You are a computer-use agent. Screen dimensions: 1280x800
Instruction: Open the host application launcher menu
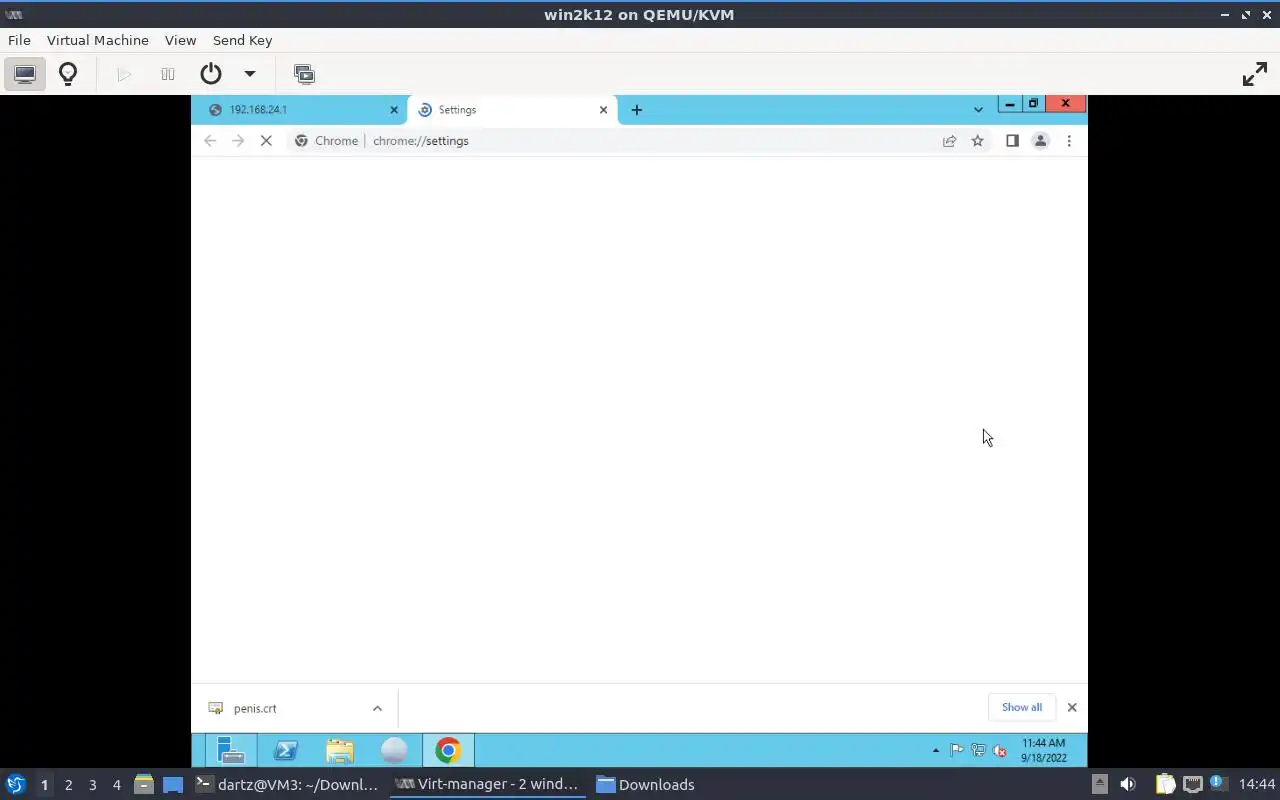pos(15,785)
